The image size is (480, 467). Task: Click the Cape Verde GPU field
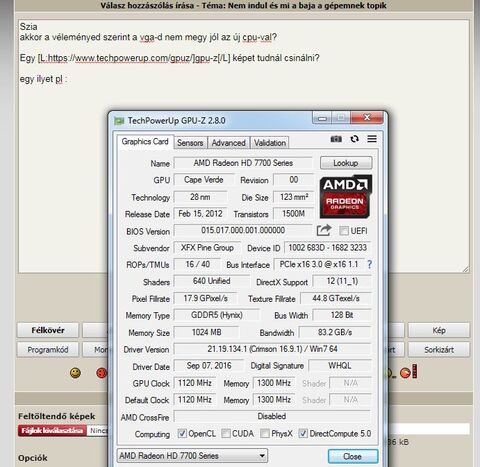[204, 180]
